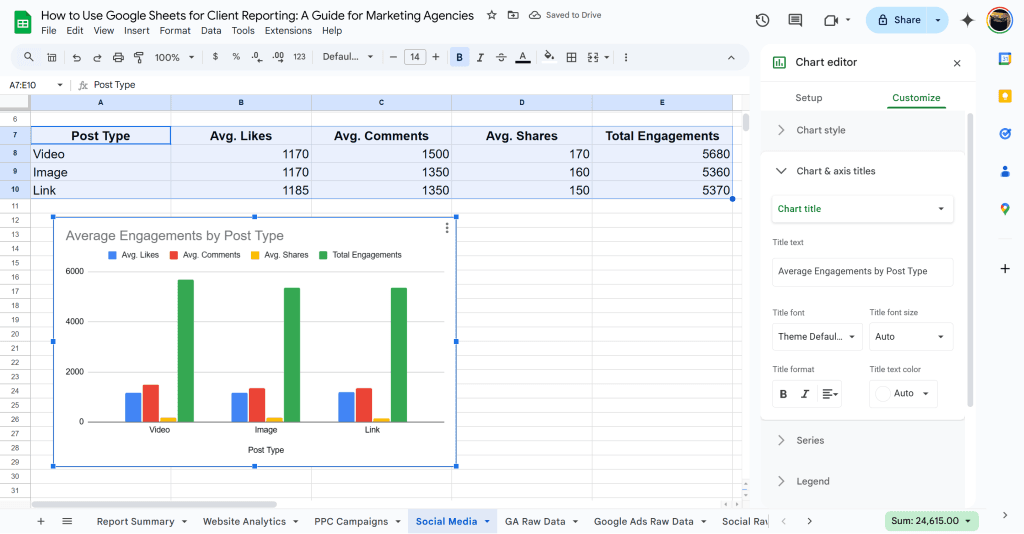1024x534 pixels.
Task: Open Contacts side panel icon
Action: coord(1005,172)
